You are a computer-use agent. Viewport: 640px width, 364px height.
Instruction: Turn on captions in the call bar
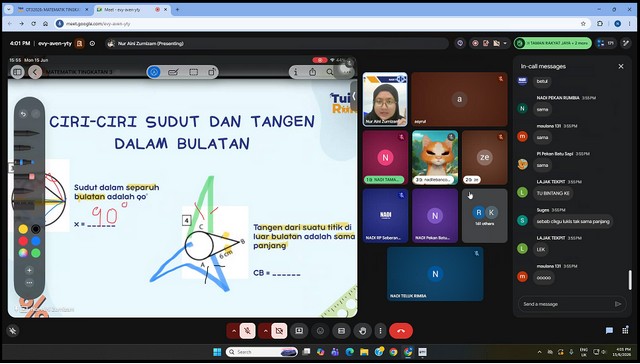point(341,331)
